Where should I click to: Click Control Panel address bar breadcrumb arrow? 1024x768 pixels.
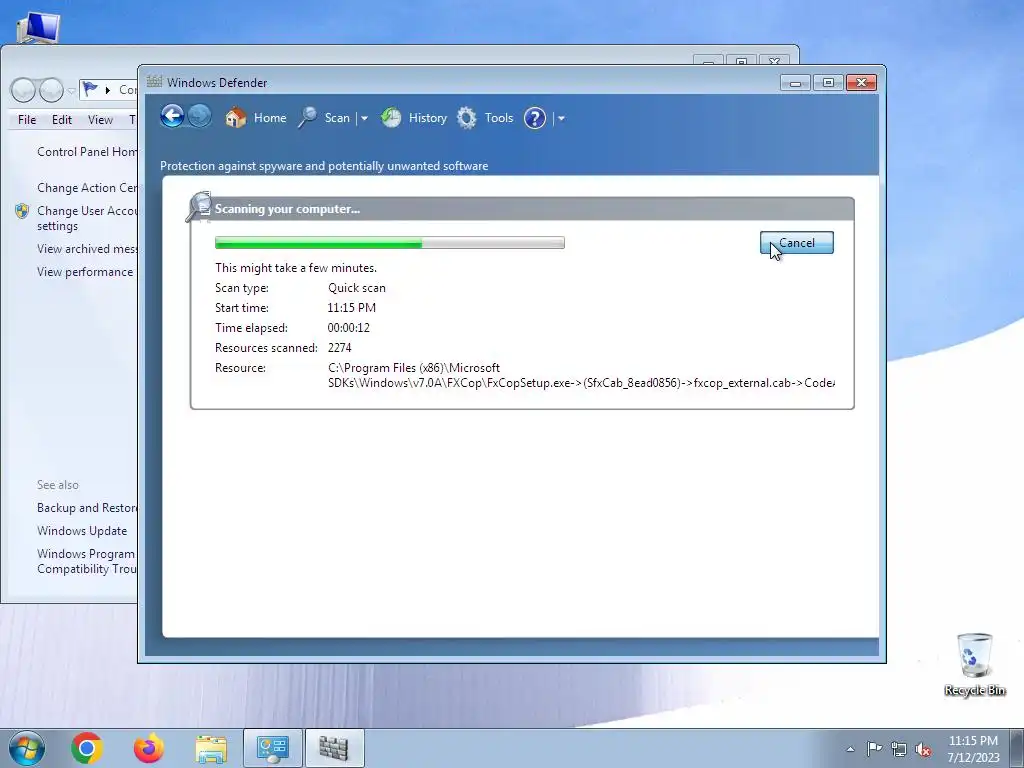pos(108,89)
